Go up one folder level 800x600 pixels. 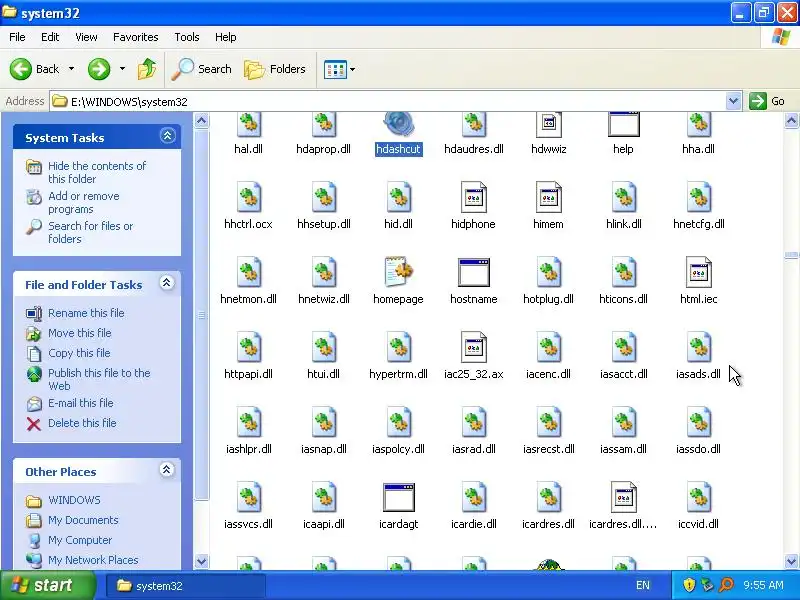tap(147, 69)
